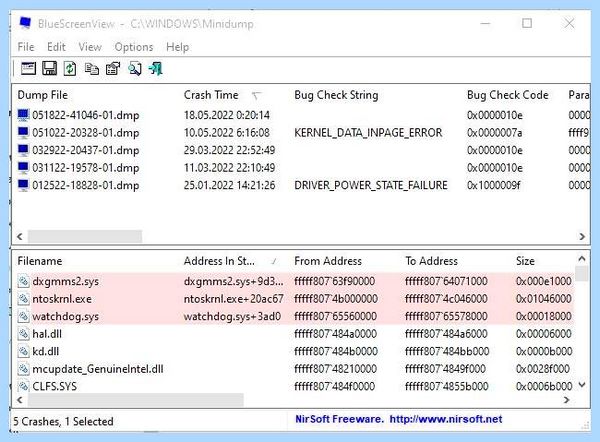Screen dimensions: 600x442
Task: Click the lower pane right scroll arrow
Action: (x=567, y=400)
